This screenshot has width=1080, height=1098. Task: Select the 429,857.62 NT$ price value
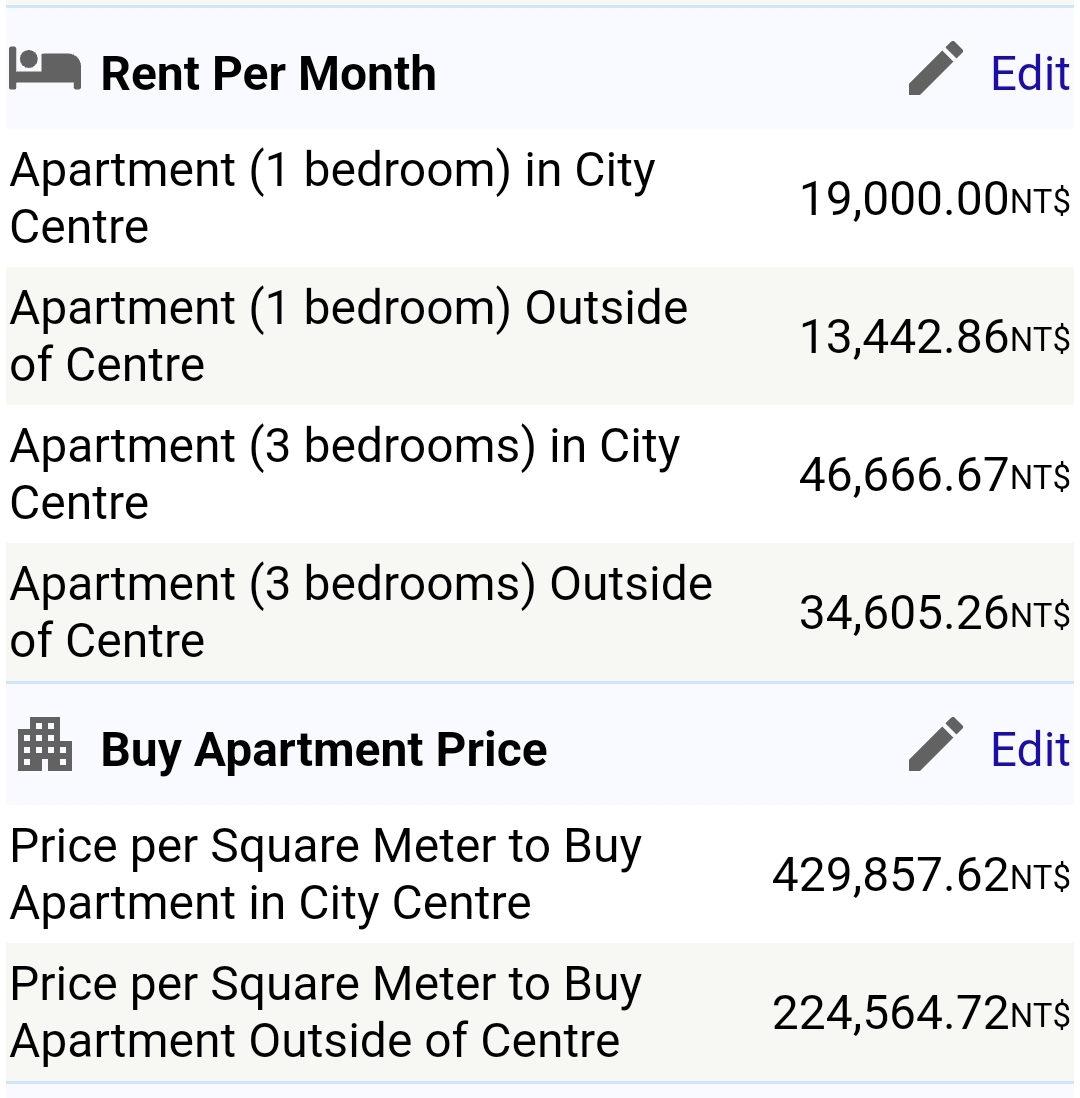[x=921, y=875]
